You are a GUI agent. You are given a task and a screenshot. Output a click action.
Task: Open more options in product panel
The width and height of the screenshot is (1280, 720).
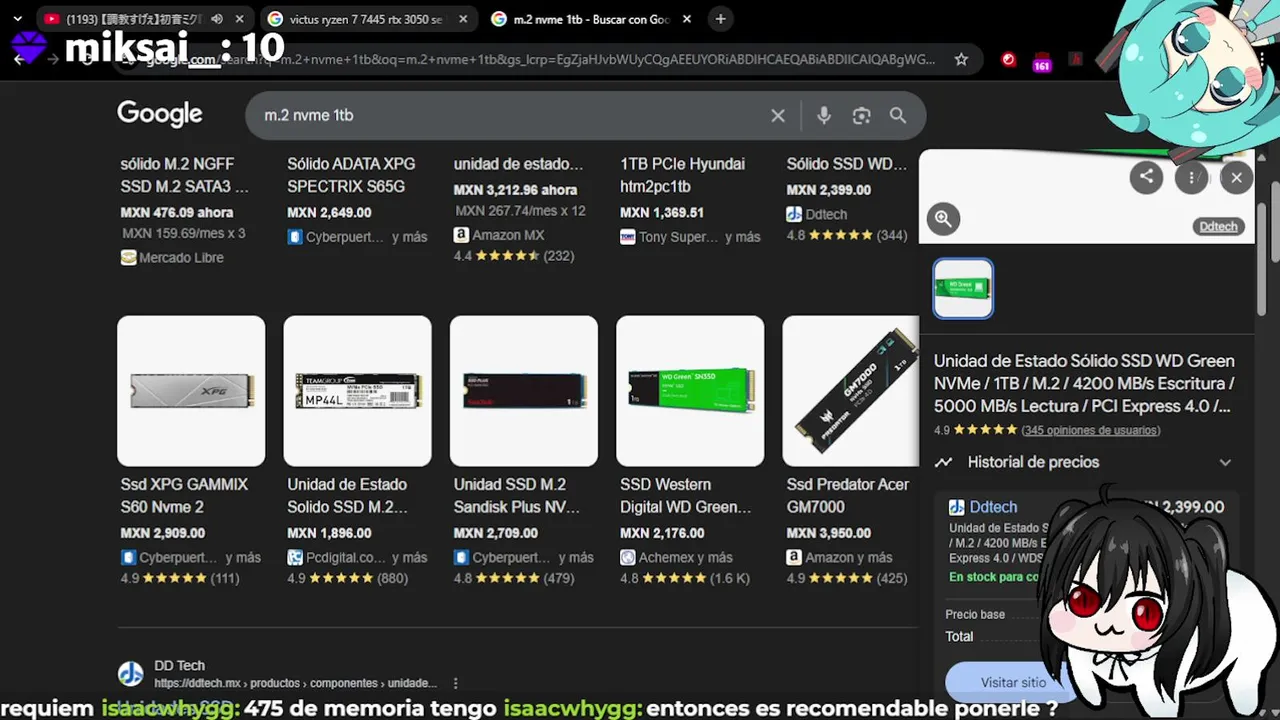(x=1191, y=178)
